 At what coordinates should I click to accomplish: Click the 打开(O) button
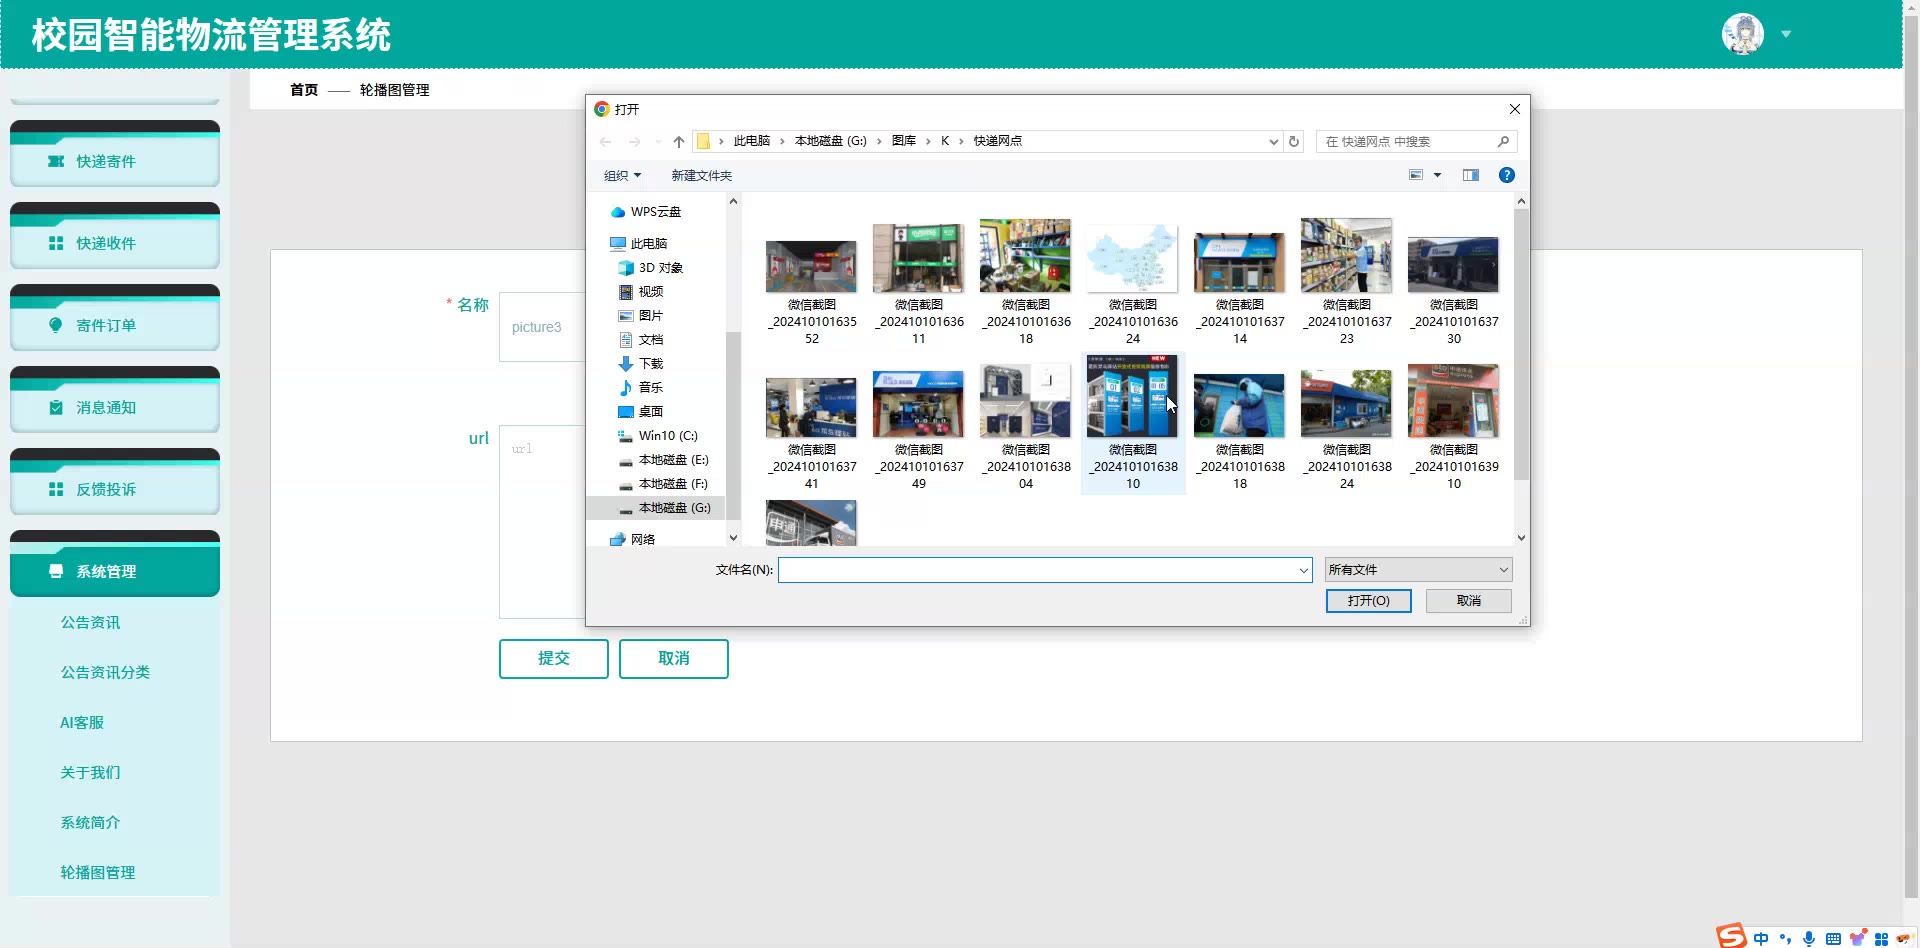[x=1368, y=601]
